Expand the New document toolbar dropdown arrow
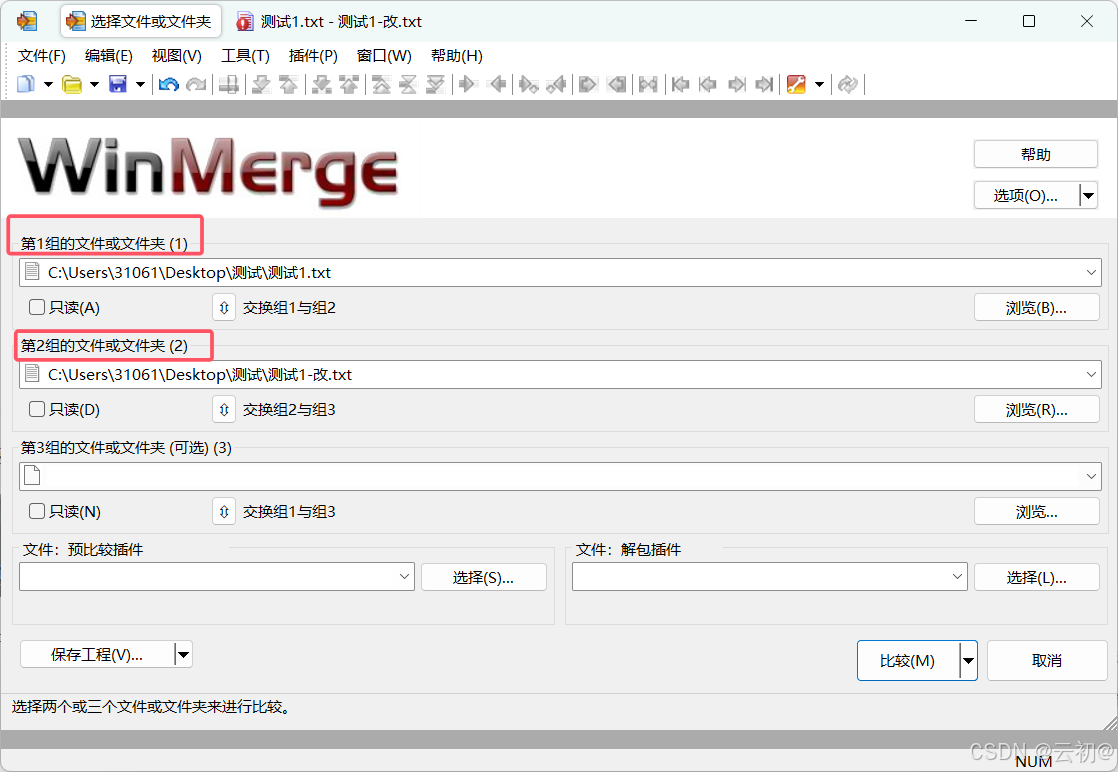 pos(48,84)
